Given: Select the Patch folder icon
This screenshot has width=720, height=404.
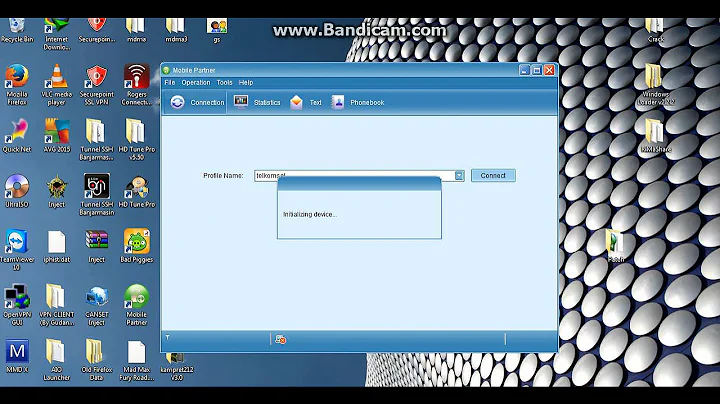Looking at the screenshot, I should tap(615, 247).
